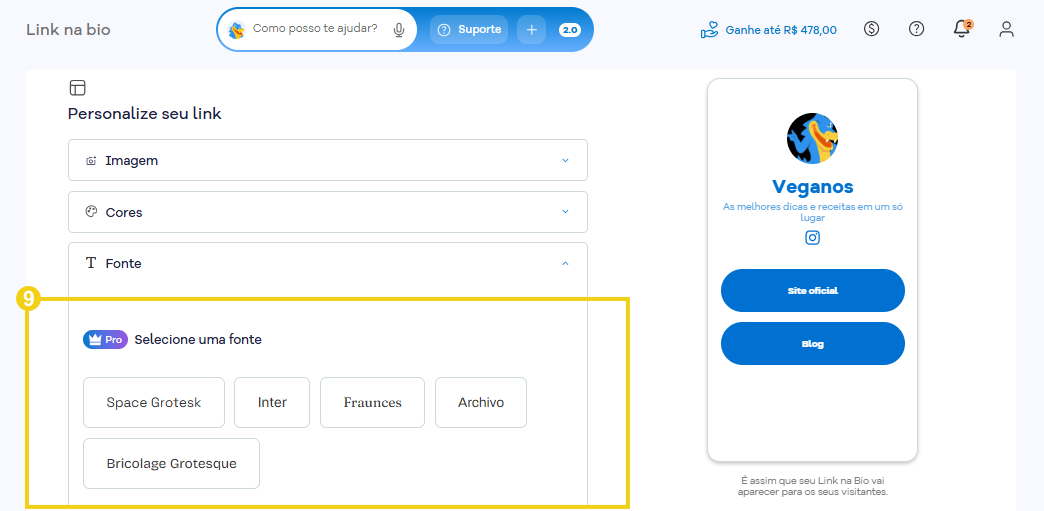The image size is (1044, 511).
Task: Click the Instagram icon in preview
Action: click(x=812, y=237)
